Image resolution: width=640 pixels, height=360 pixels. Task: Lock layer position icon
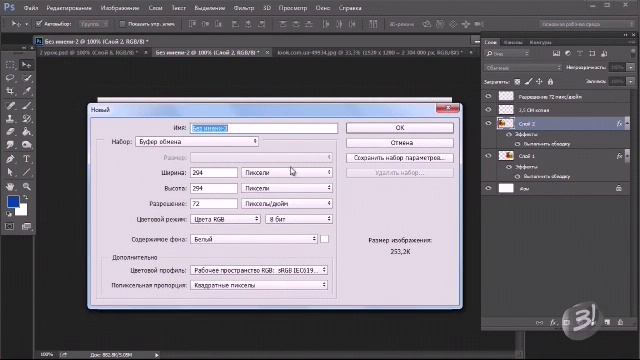(x=540, y=82)
